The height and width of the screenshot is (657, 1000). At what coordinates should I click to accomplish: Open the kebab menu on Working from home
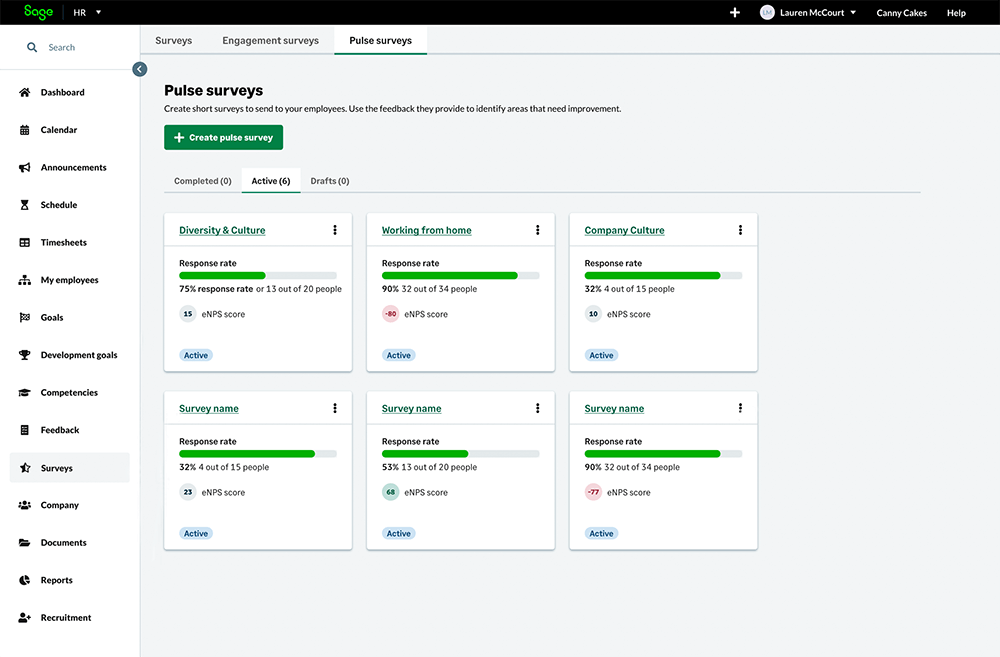538,230
